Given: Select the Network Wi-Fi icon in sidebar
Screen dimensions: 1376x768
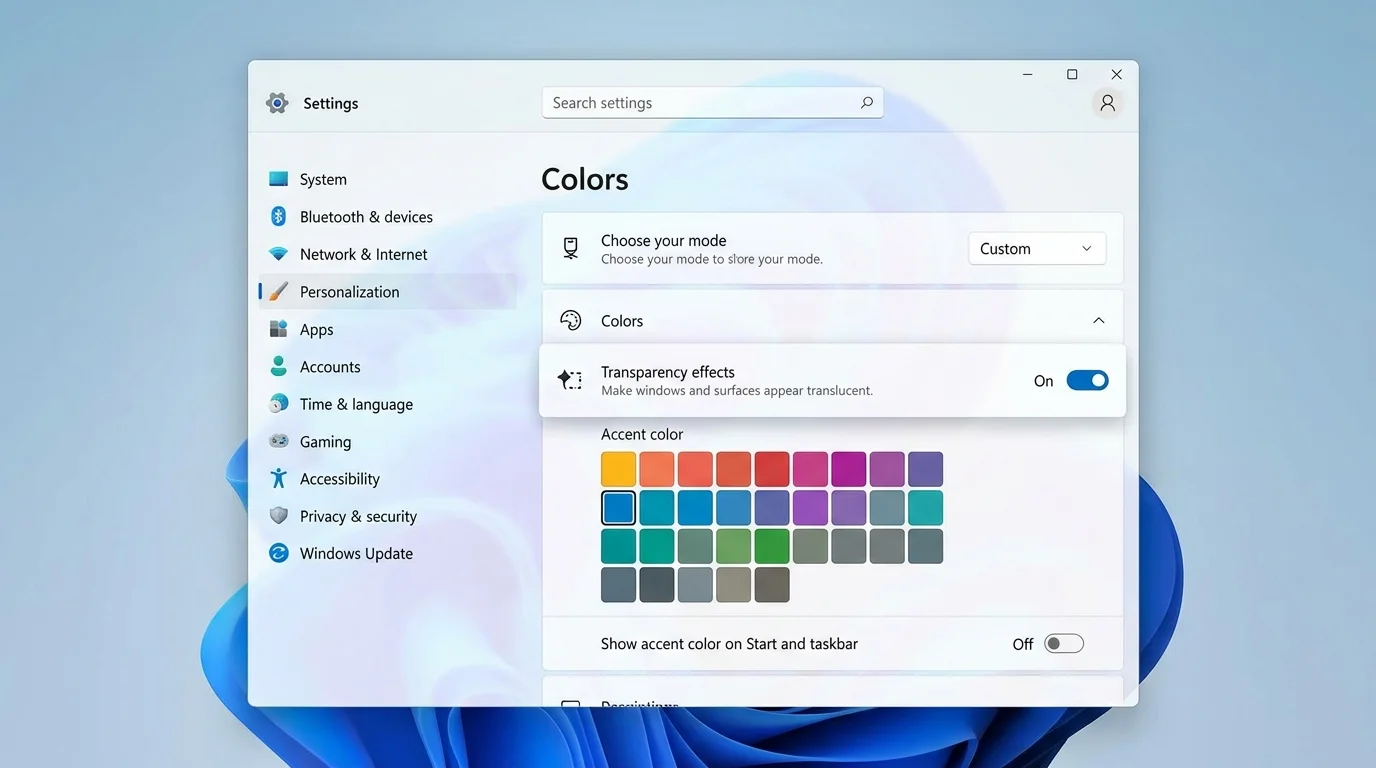Looking at the screenshot, I should [x=279, y=254].
